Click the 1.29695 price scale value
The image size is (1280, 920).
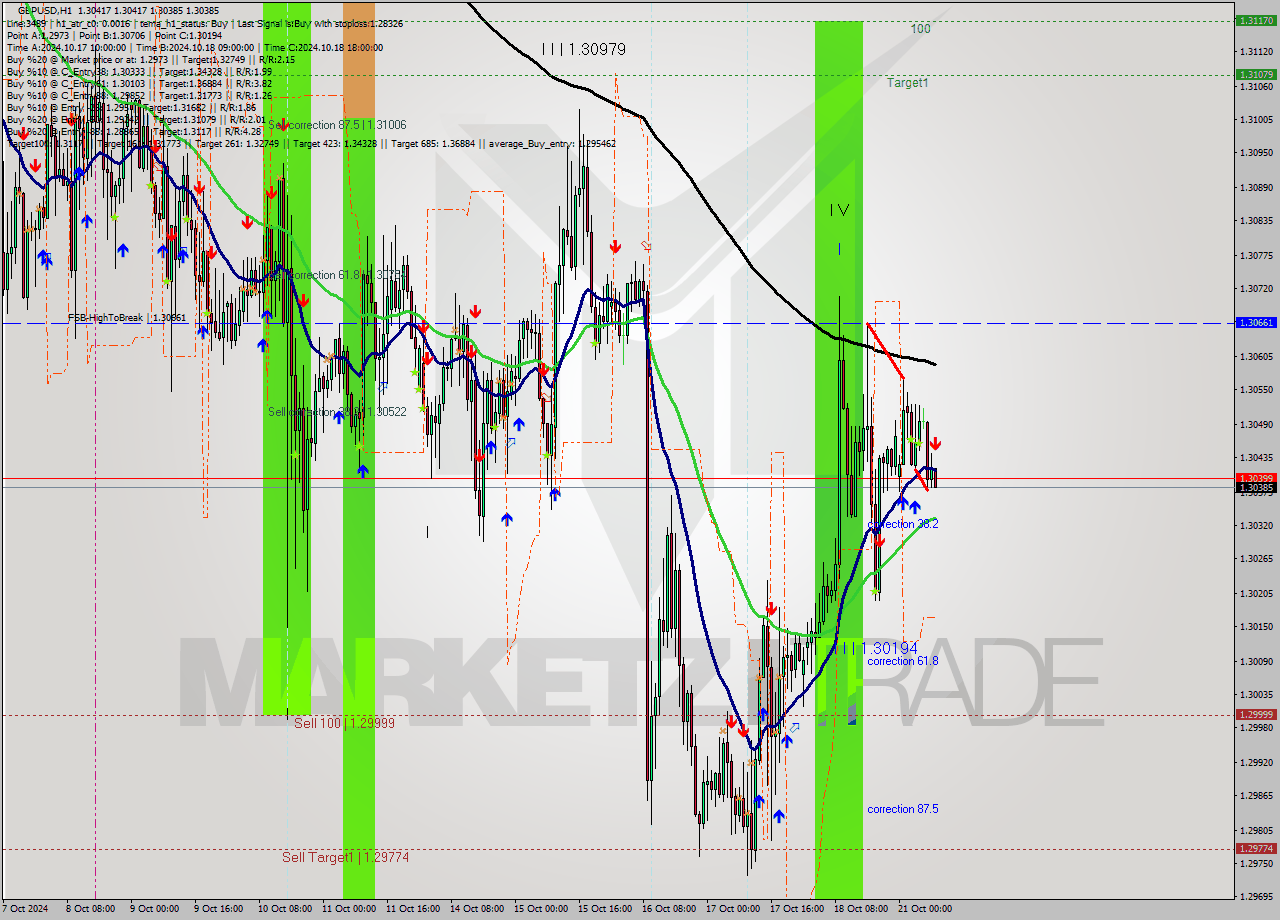tap(1255, 897)
